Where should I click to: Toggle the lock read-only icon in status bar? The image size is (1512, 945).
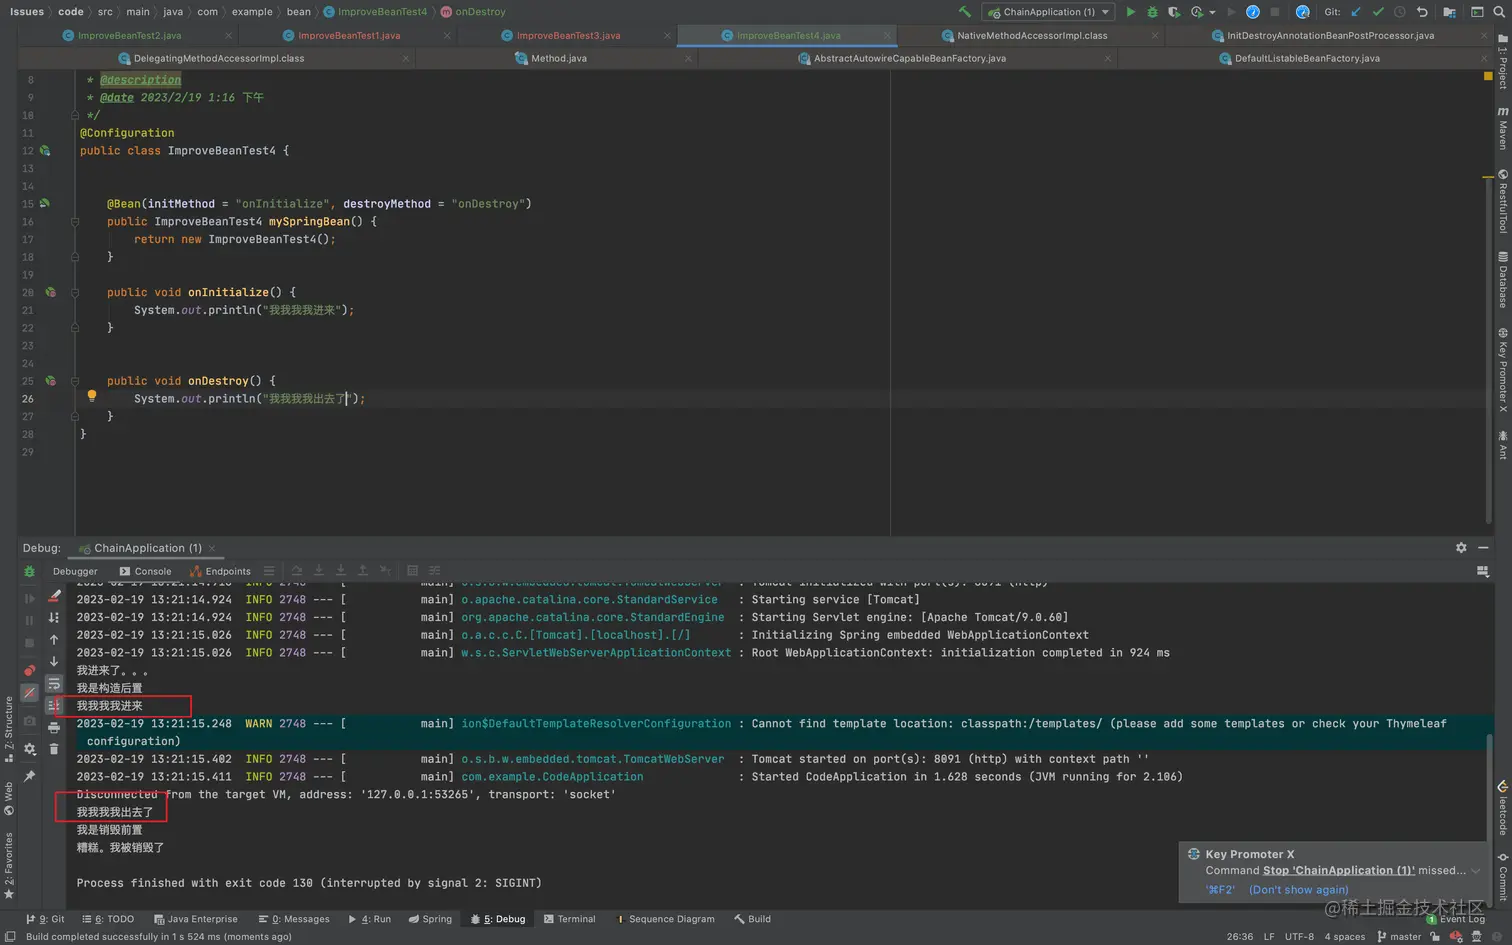pos(1435,937)
